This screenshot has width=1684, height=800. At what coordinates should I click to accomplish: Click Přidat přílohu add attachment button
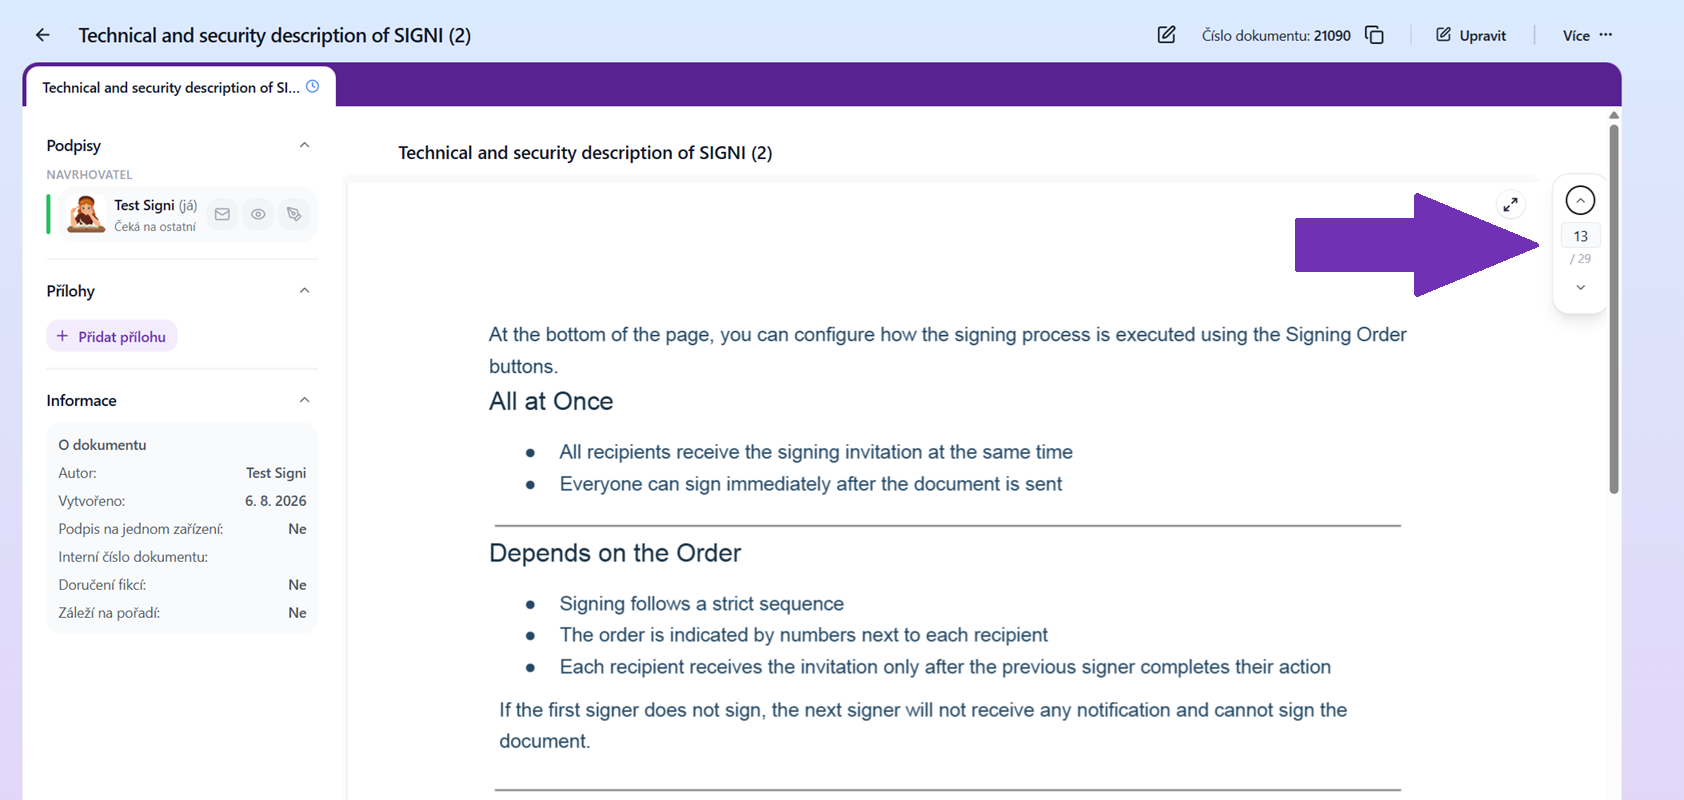pos(112,336)
